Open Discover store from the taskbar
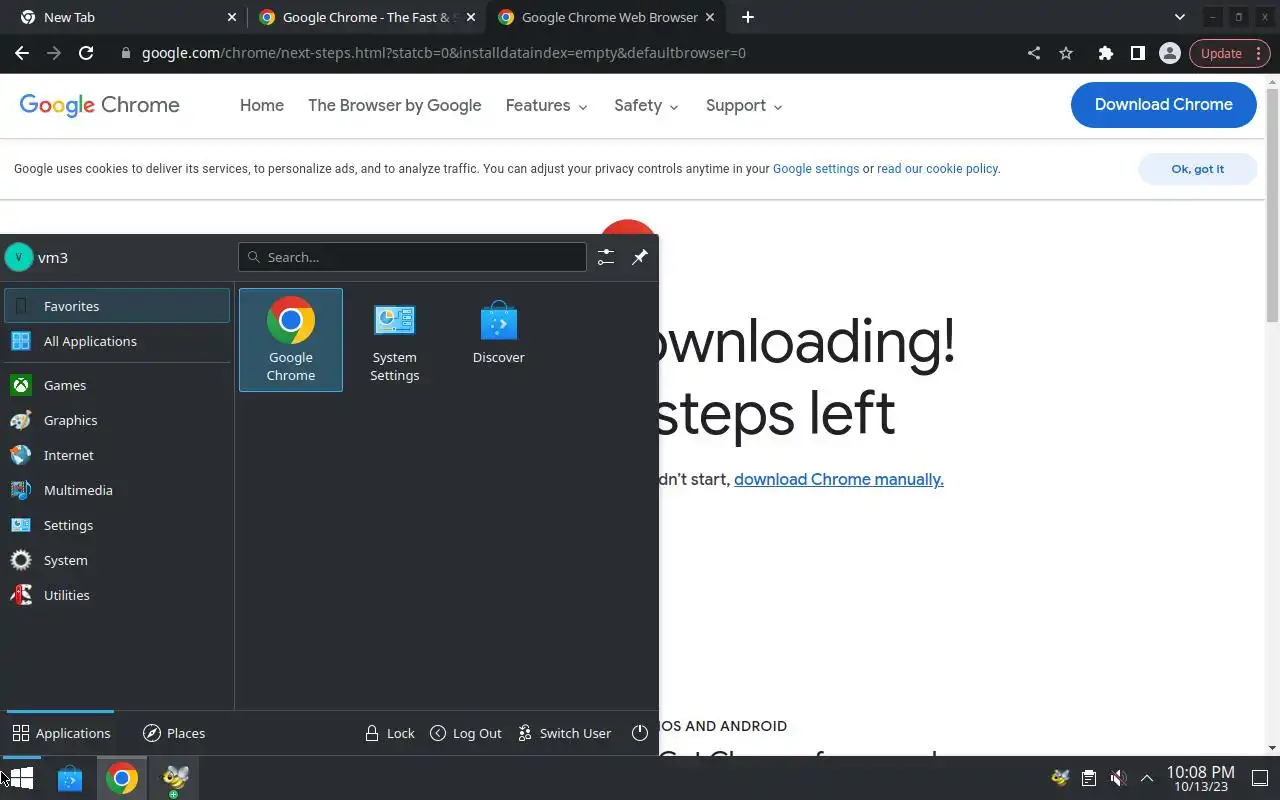 70,778
